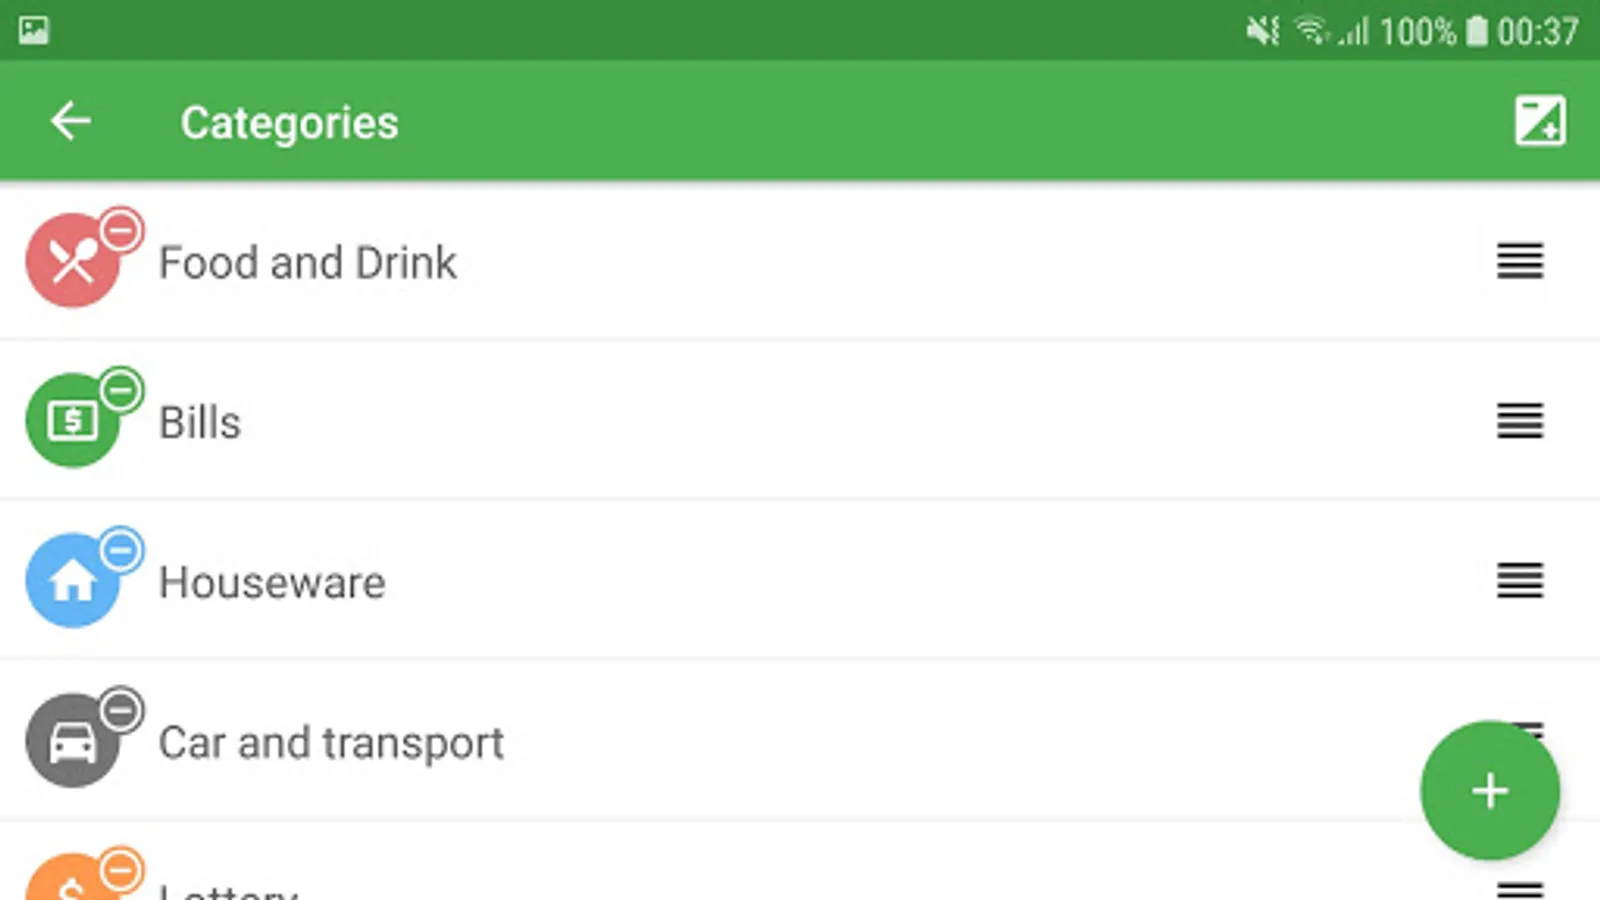This screenshot has width=1600, height=900.
Task: Select the Bills row reorder handle
Action: click(1520, 421)
